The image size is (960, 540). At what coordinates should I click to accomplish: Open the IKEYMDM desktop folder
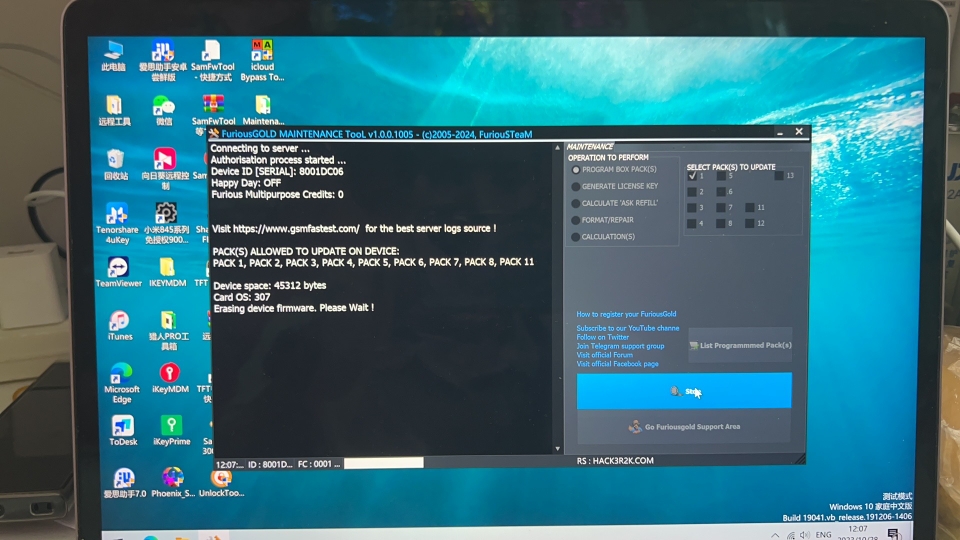tap(167, 272)
